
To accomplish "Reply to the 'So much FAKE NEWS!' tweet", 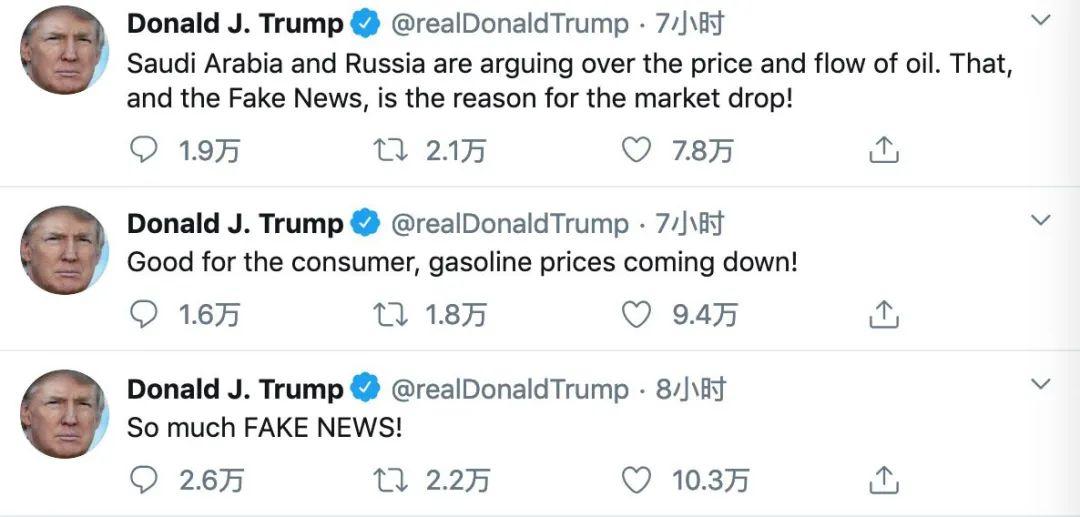I will (x=145, y=481).
